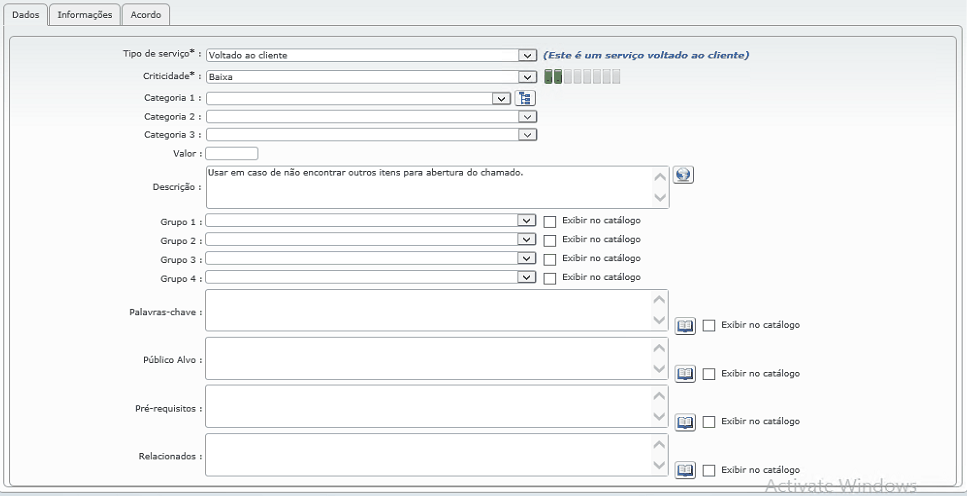Click into the Valor input field
This screenshot has width=967, height=496.
tap(232, 154)
